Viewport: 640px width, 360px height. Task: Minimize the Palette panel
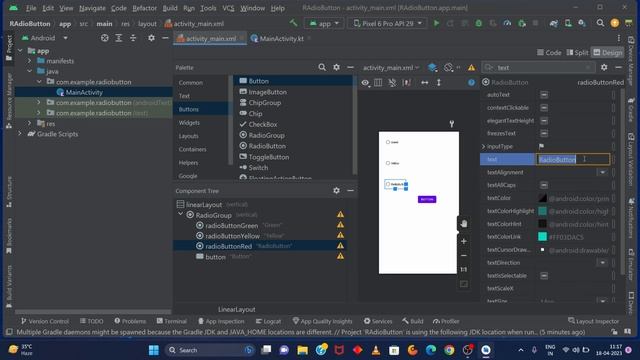350,67
